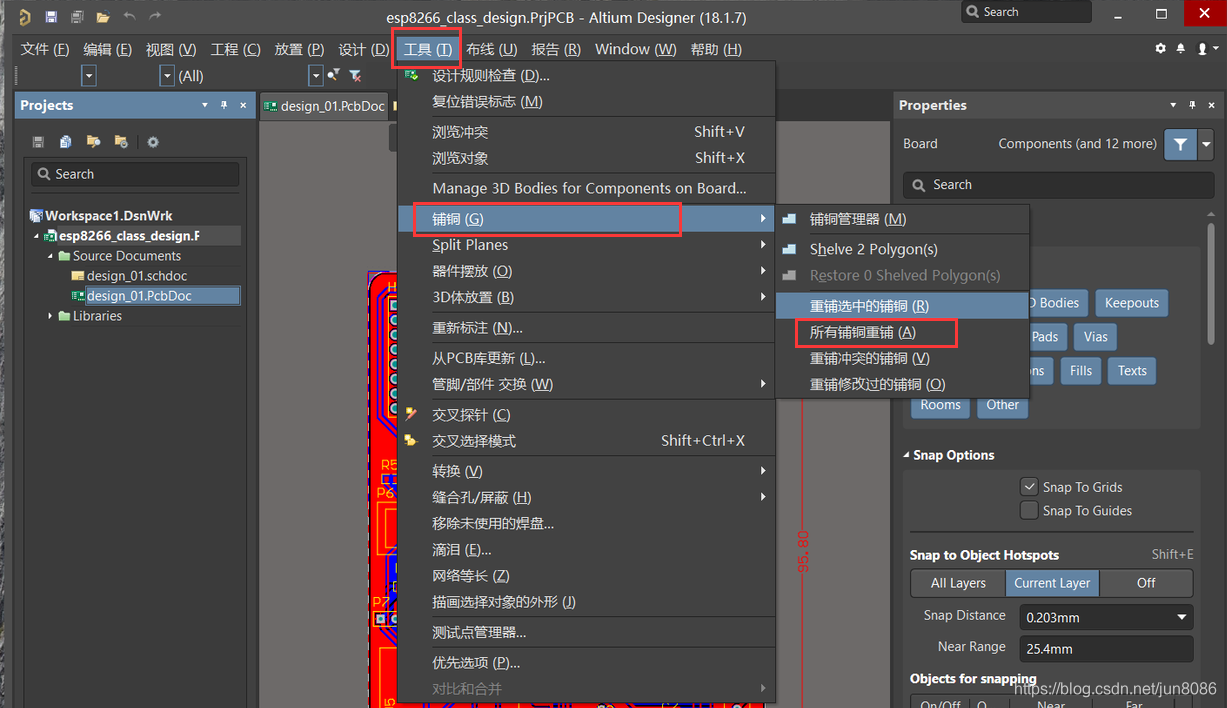Click the Polygon Manager icon
1227x708 pixels.
tap(790, 219)
